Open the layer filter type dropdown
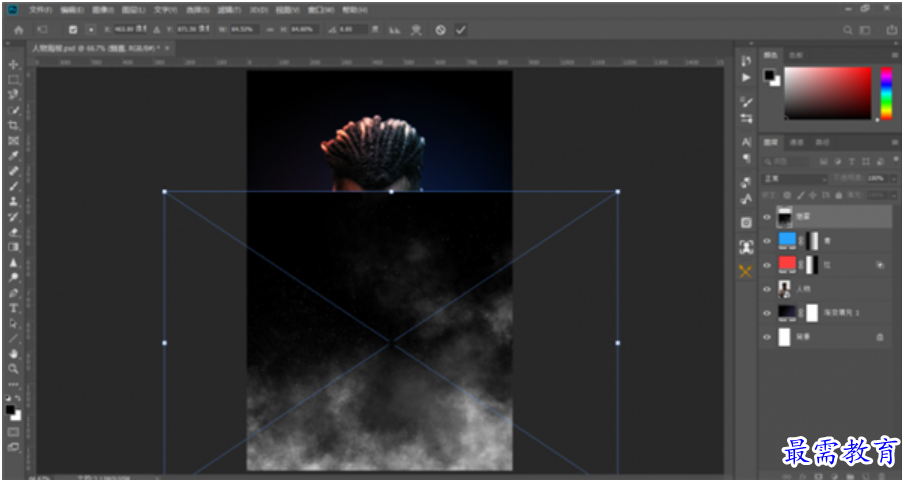906x483 pixels. pos(786,162)
